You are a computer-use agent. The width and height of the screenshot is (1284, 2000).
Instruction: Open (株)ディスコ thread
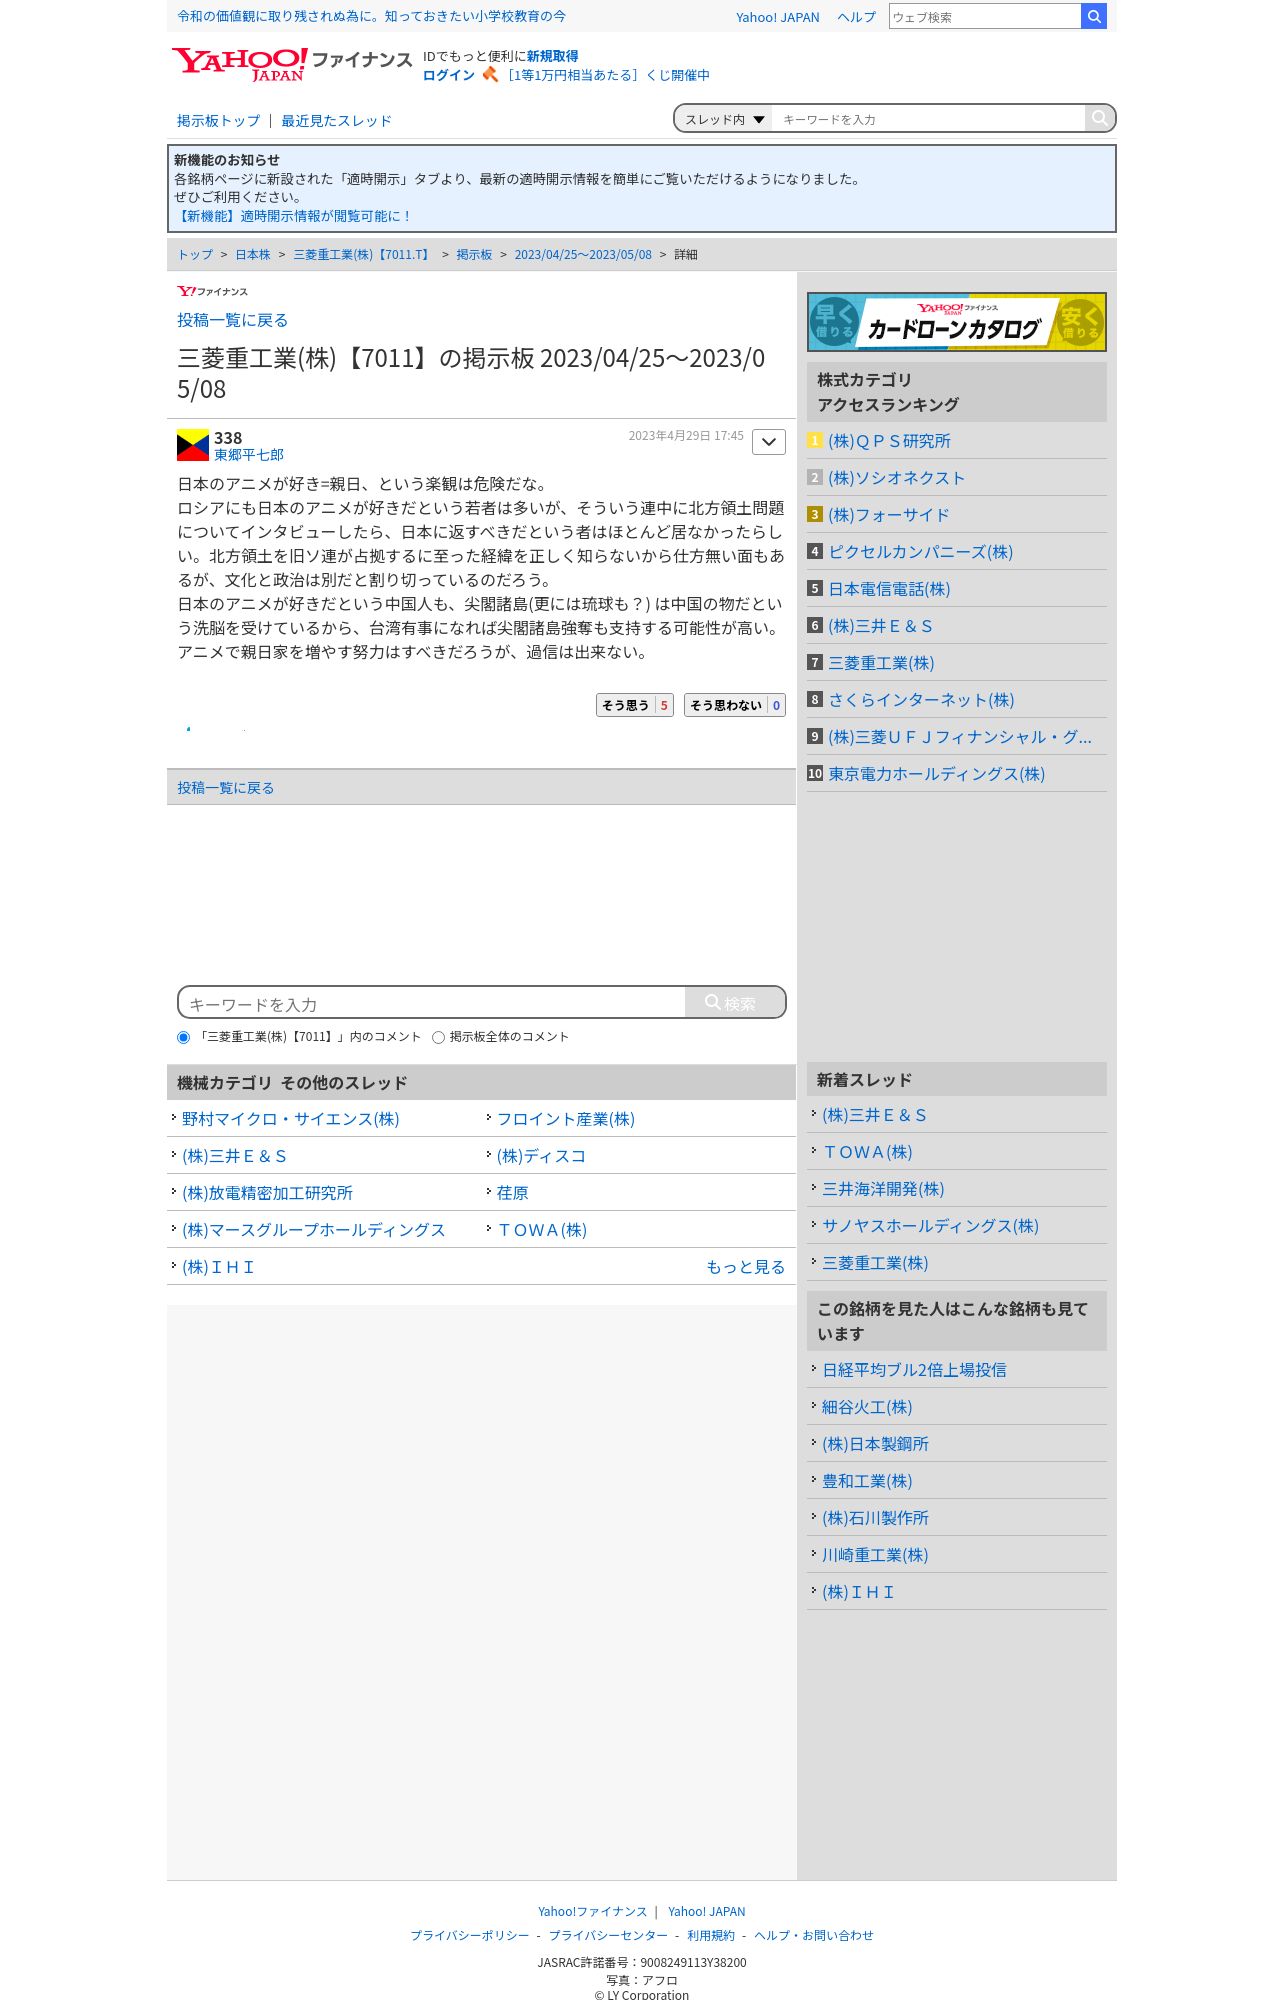tap(541, 1156)
